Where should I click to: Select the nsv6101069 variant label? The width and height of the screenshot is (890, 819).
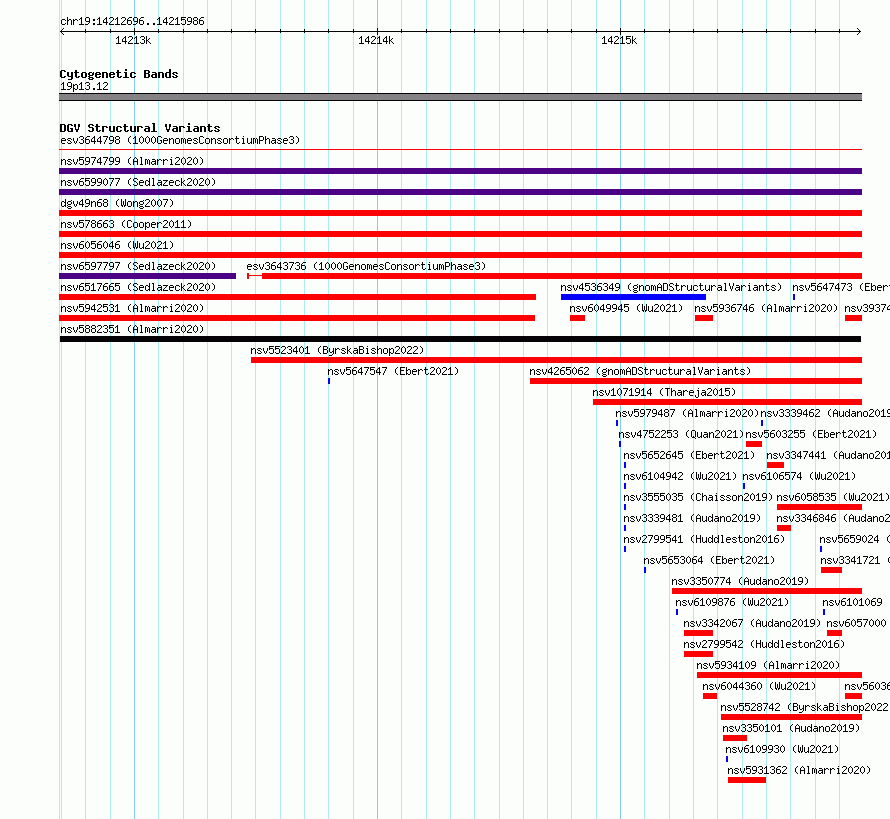click(x=853, y=602)
